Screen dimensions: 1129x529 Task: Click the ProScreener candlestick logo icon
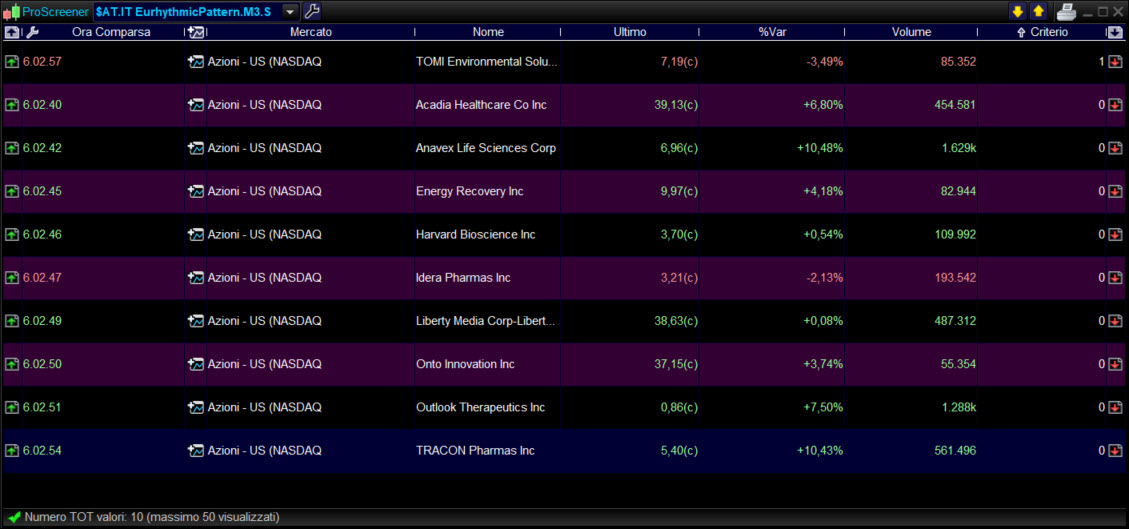12,12
